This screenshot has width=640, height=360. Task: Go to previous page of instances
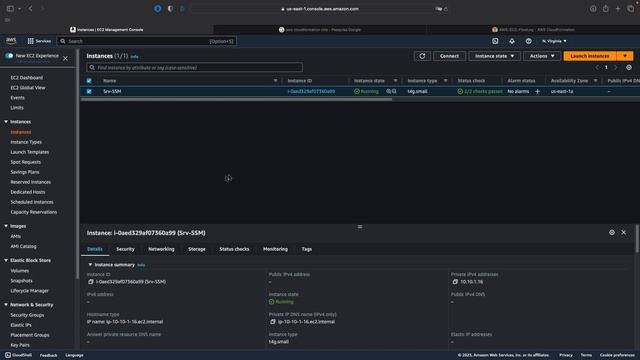click(x=597, y=67)
